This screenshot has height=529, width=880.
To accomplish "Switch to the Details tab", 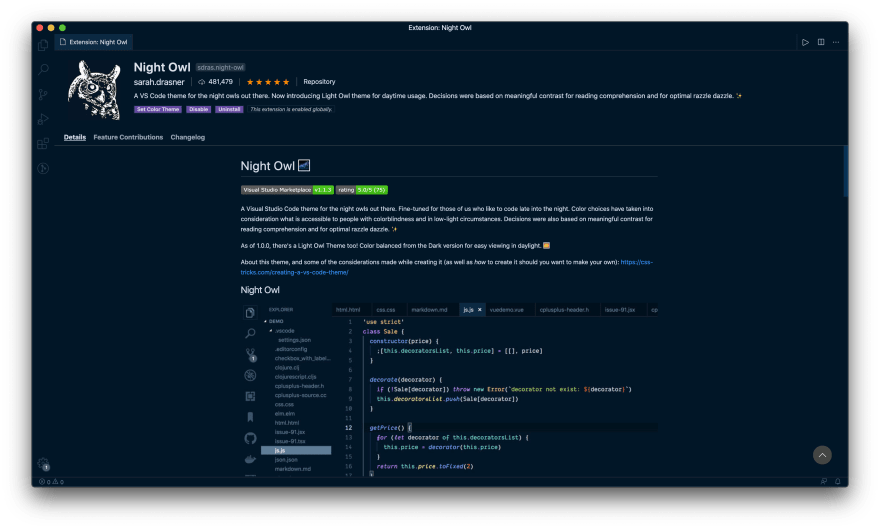I will 75,137.
